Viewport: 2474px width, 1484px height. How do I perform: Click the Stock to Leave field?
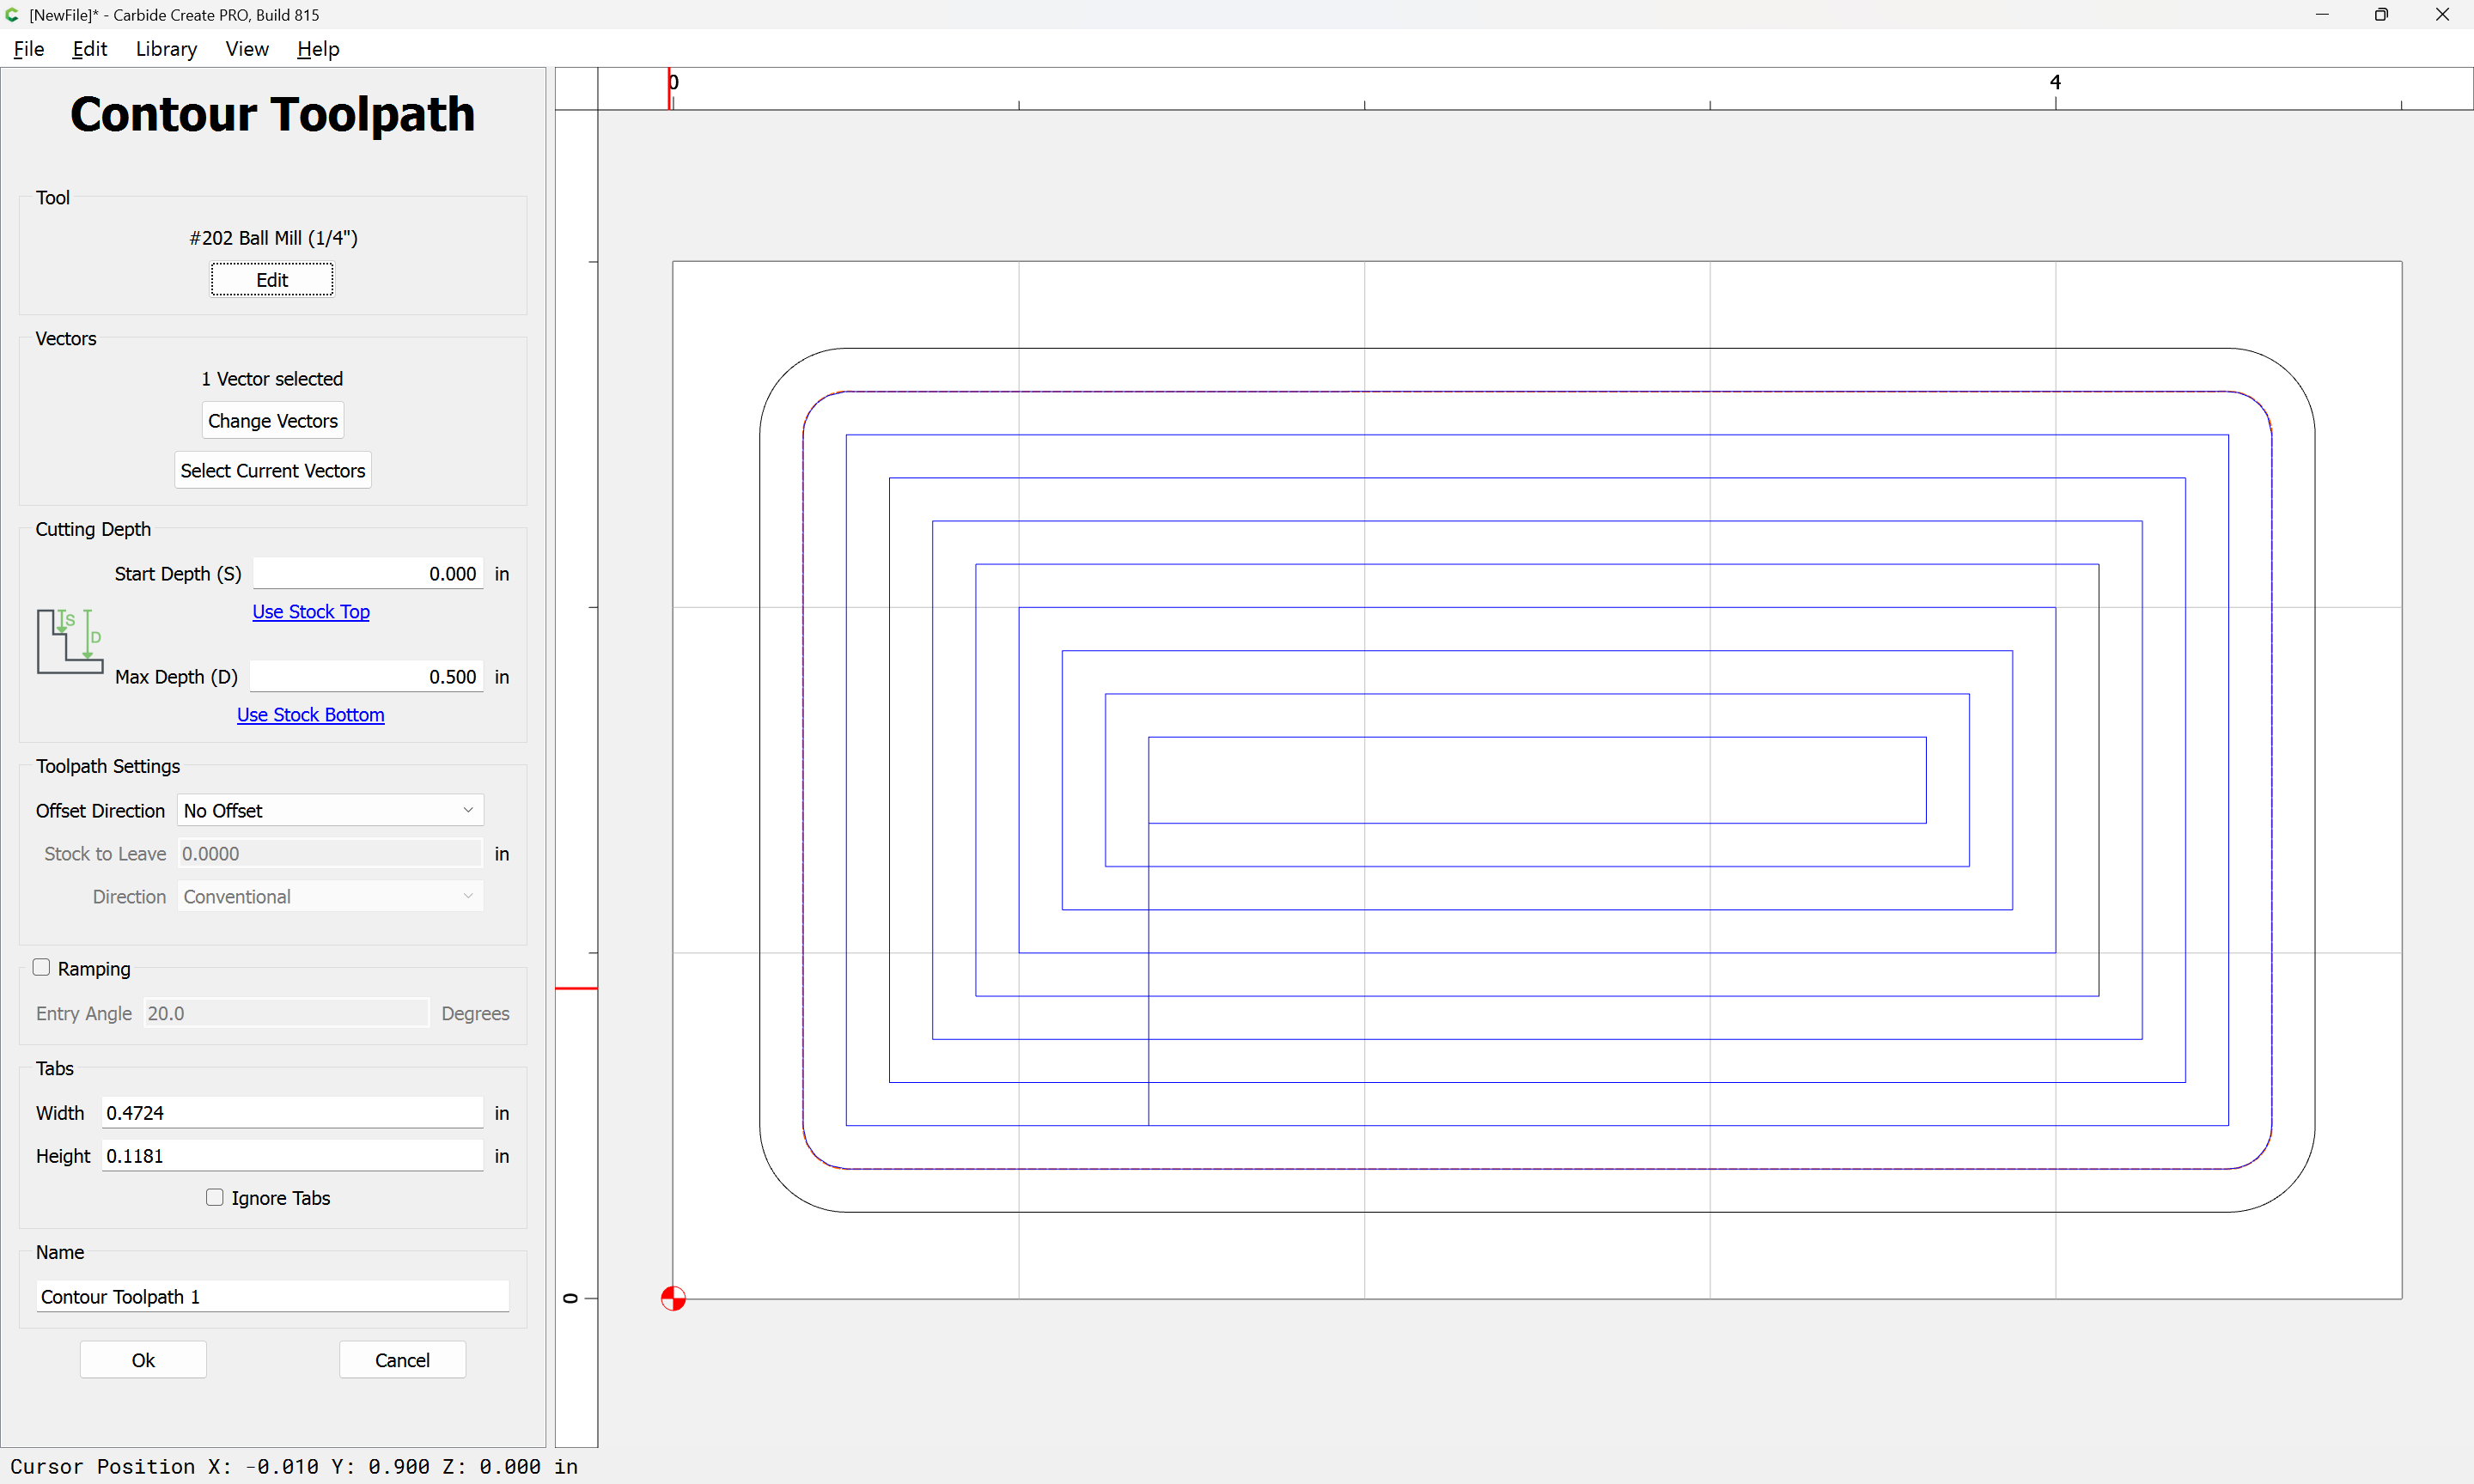click(x=330, y=853)
